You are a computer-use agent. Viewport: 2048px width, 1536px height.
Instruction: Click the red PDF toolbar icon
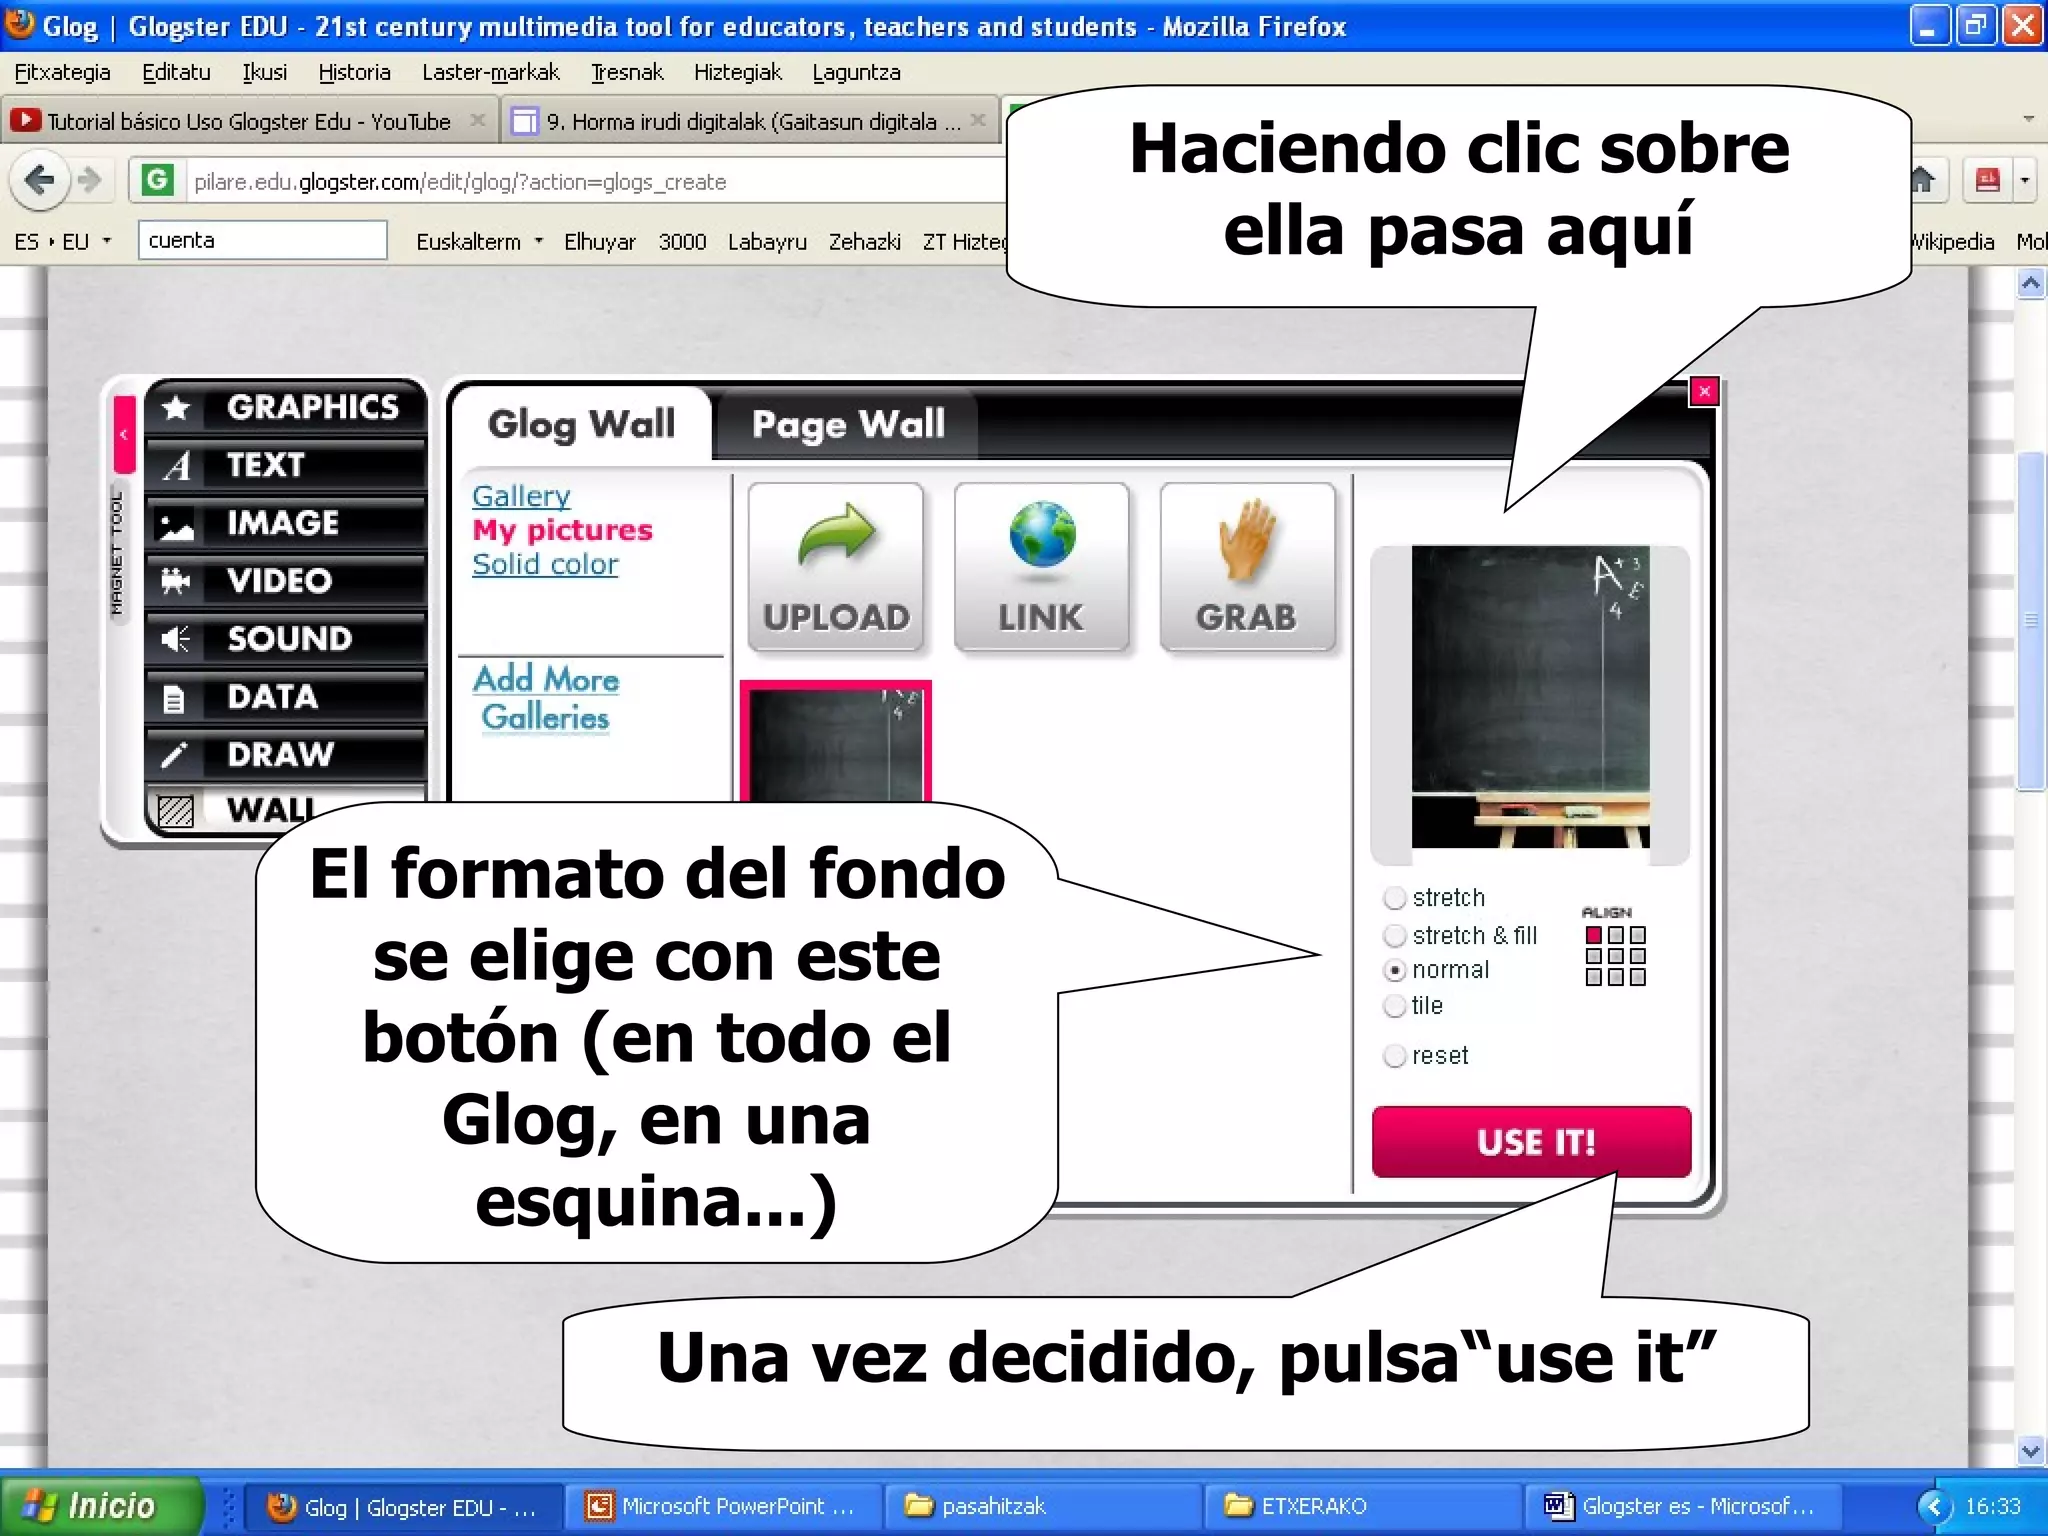click(1987, 181)
